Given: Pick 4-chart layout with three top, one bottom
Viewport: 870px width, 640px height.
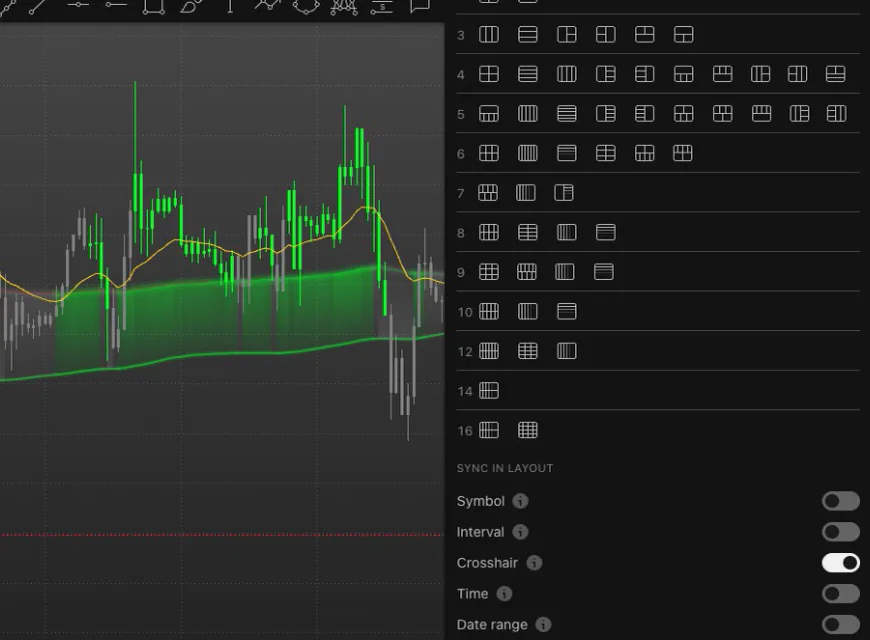Looking at the screenshot, I should click(x=722, y=74).
